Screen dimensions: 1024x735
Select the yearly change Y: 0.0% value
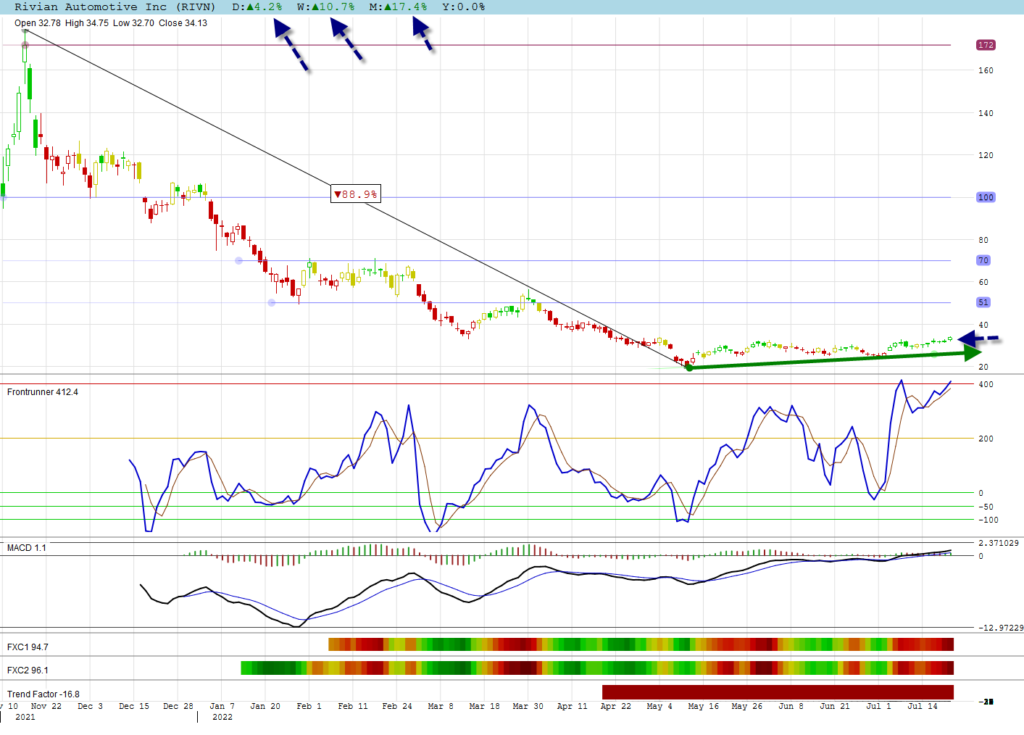(464, 7)
